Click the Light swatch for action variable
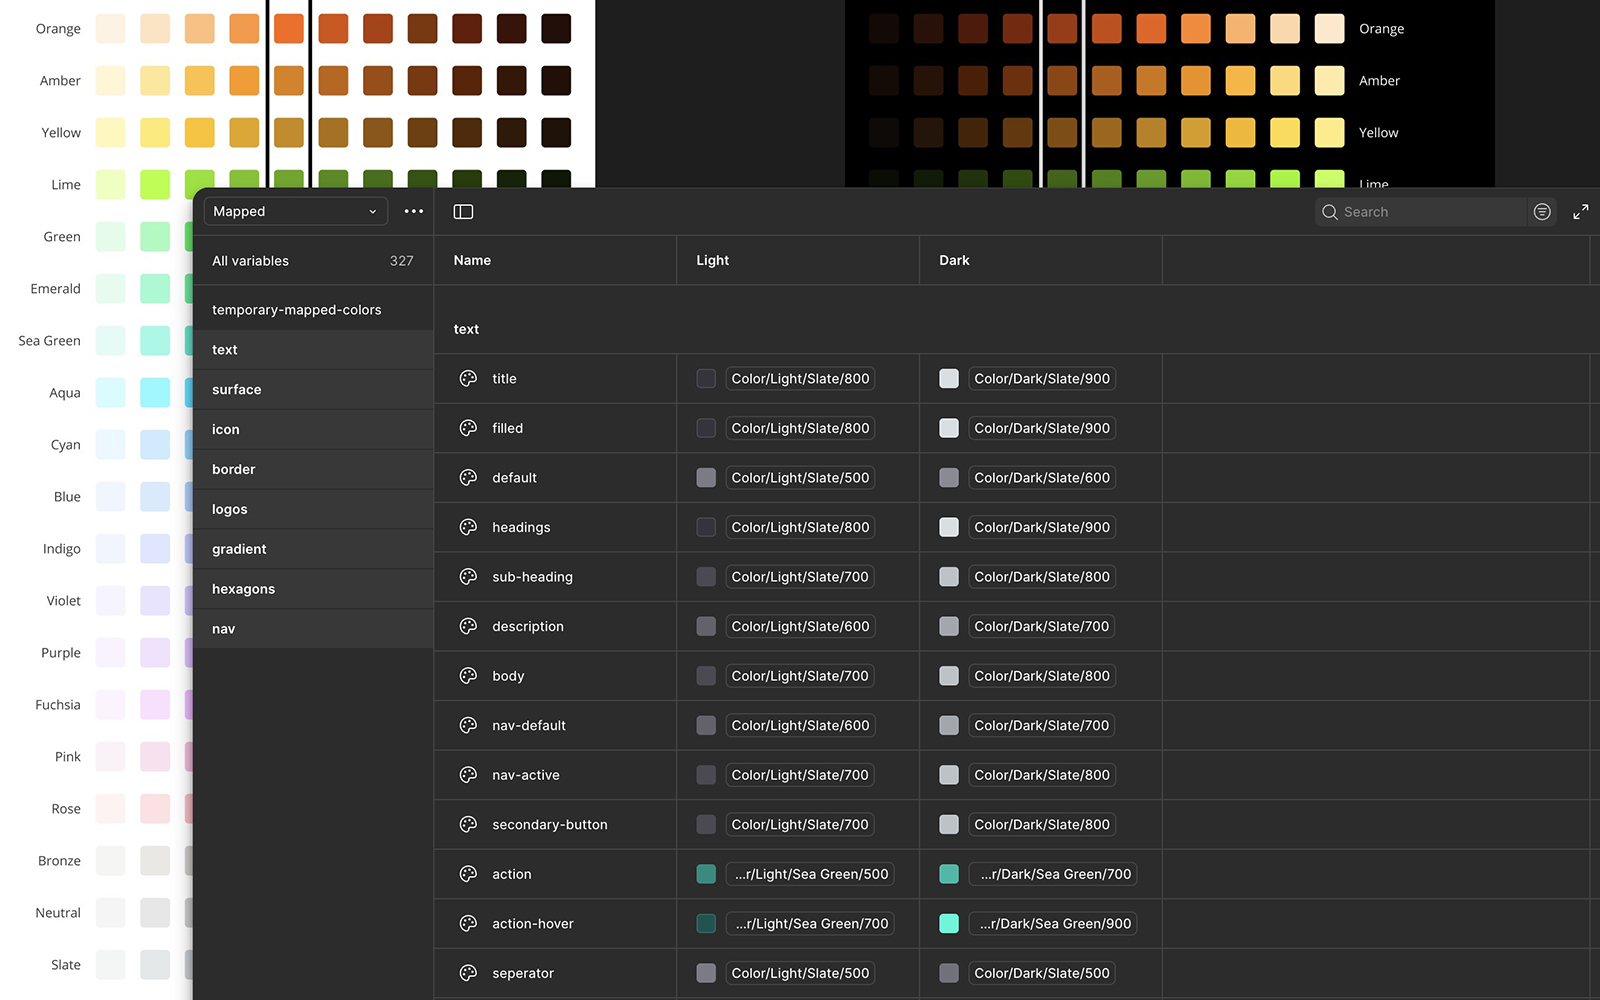The width and height of the screenshot is (1600, 1000). (x=706, y=874)
